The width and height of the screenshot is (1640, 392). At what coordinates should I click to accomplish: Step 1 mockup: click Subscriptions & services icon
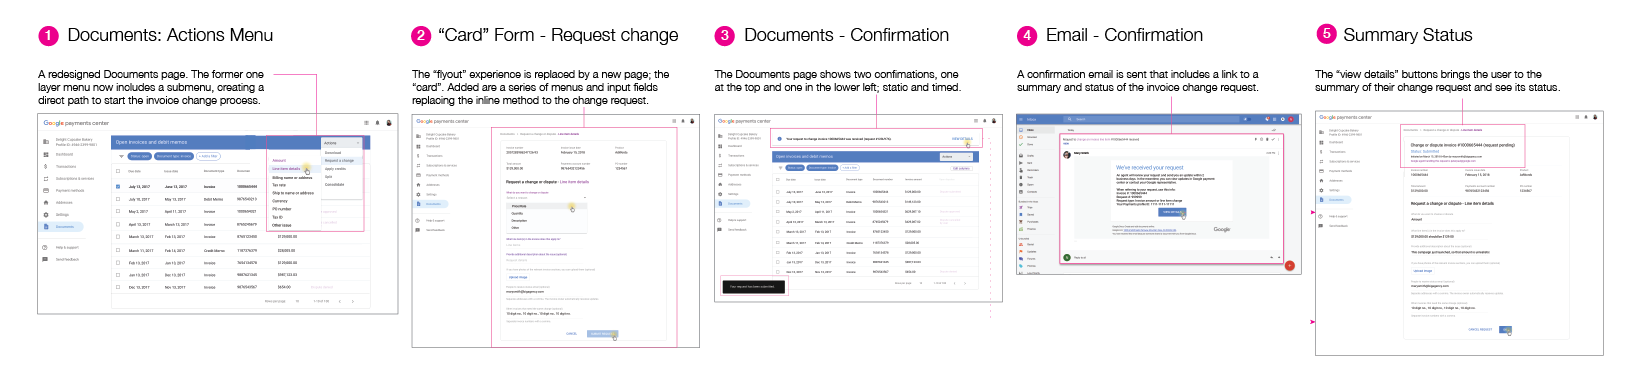46,178
